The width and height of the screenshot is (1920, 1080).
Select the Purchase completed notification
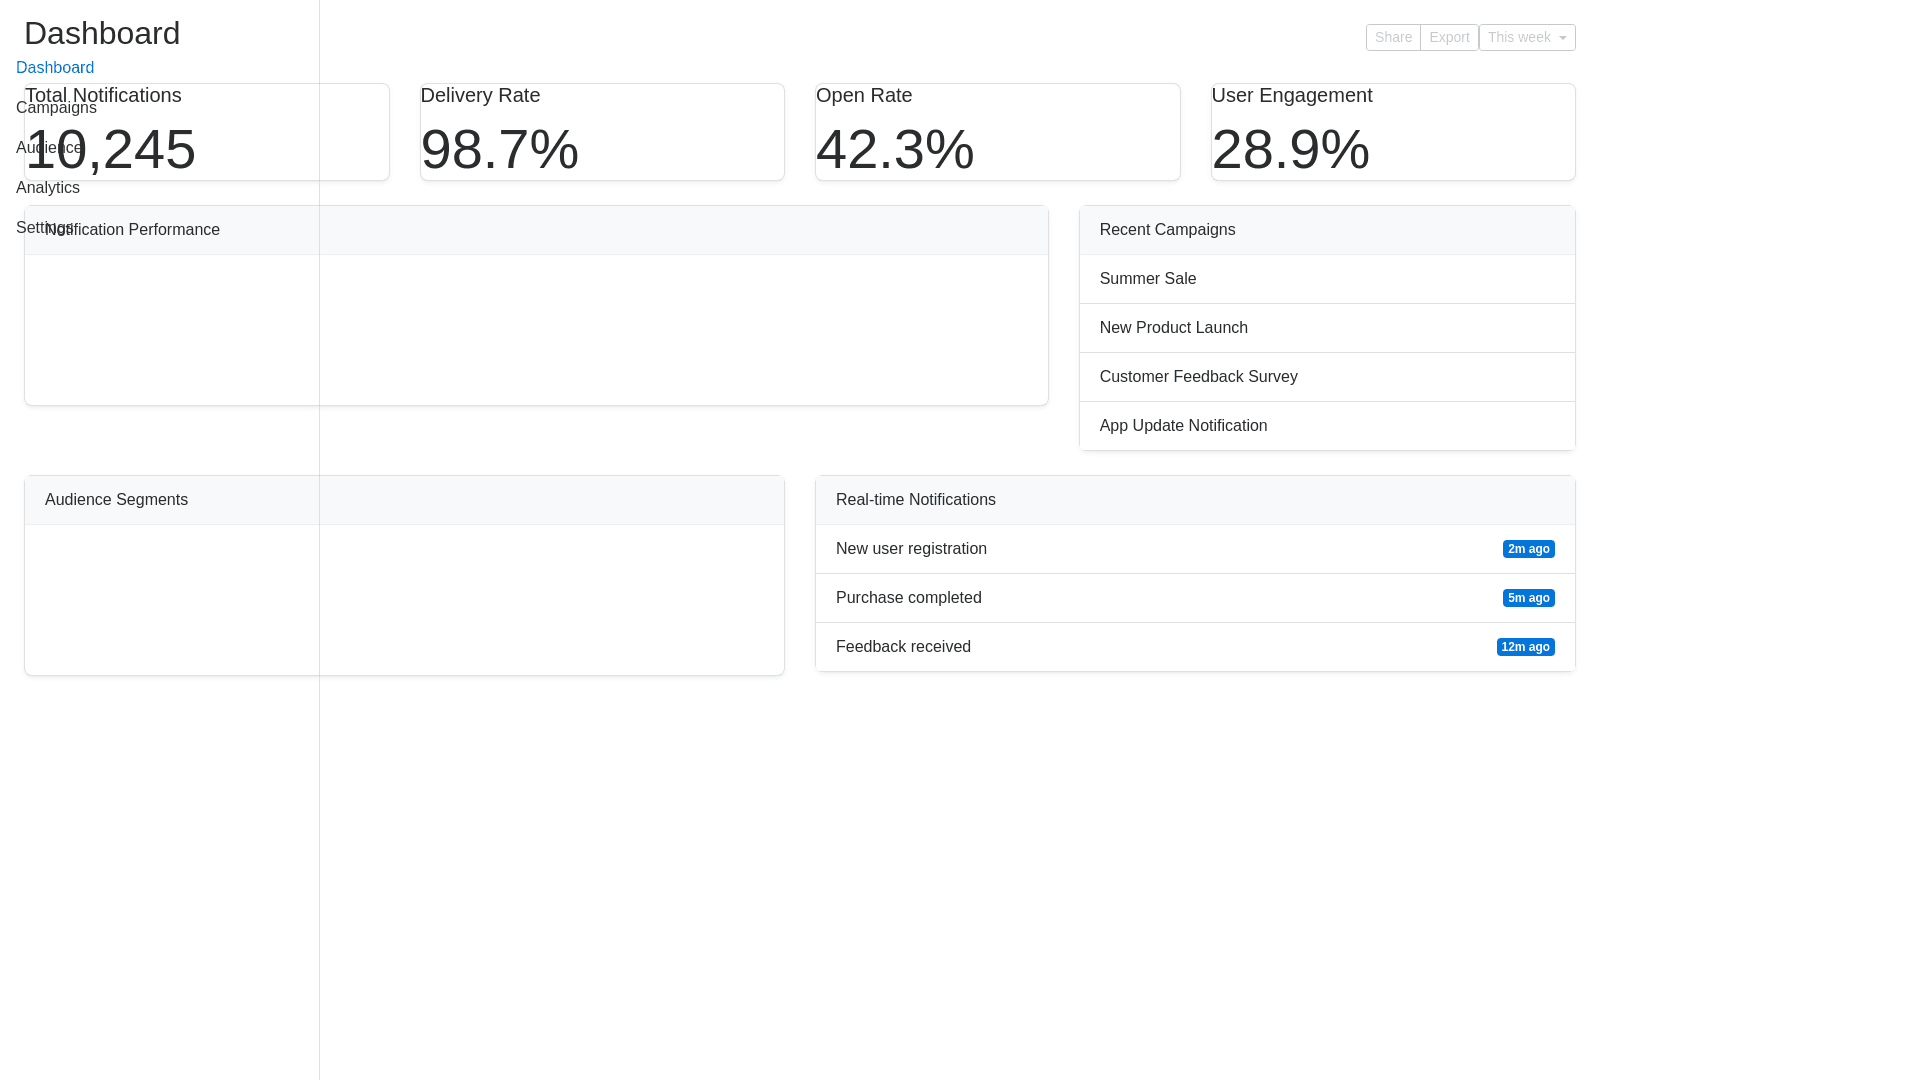(x=908, y=598)
